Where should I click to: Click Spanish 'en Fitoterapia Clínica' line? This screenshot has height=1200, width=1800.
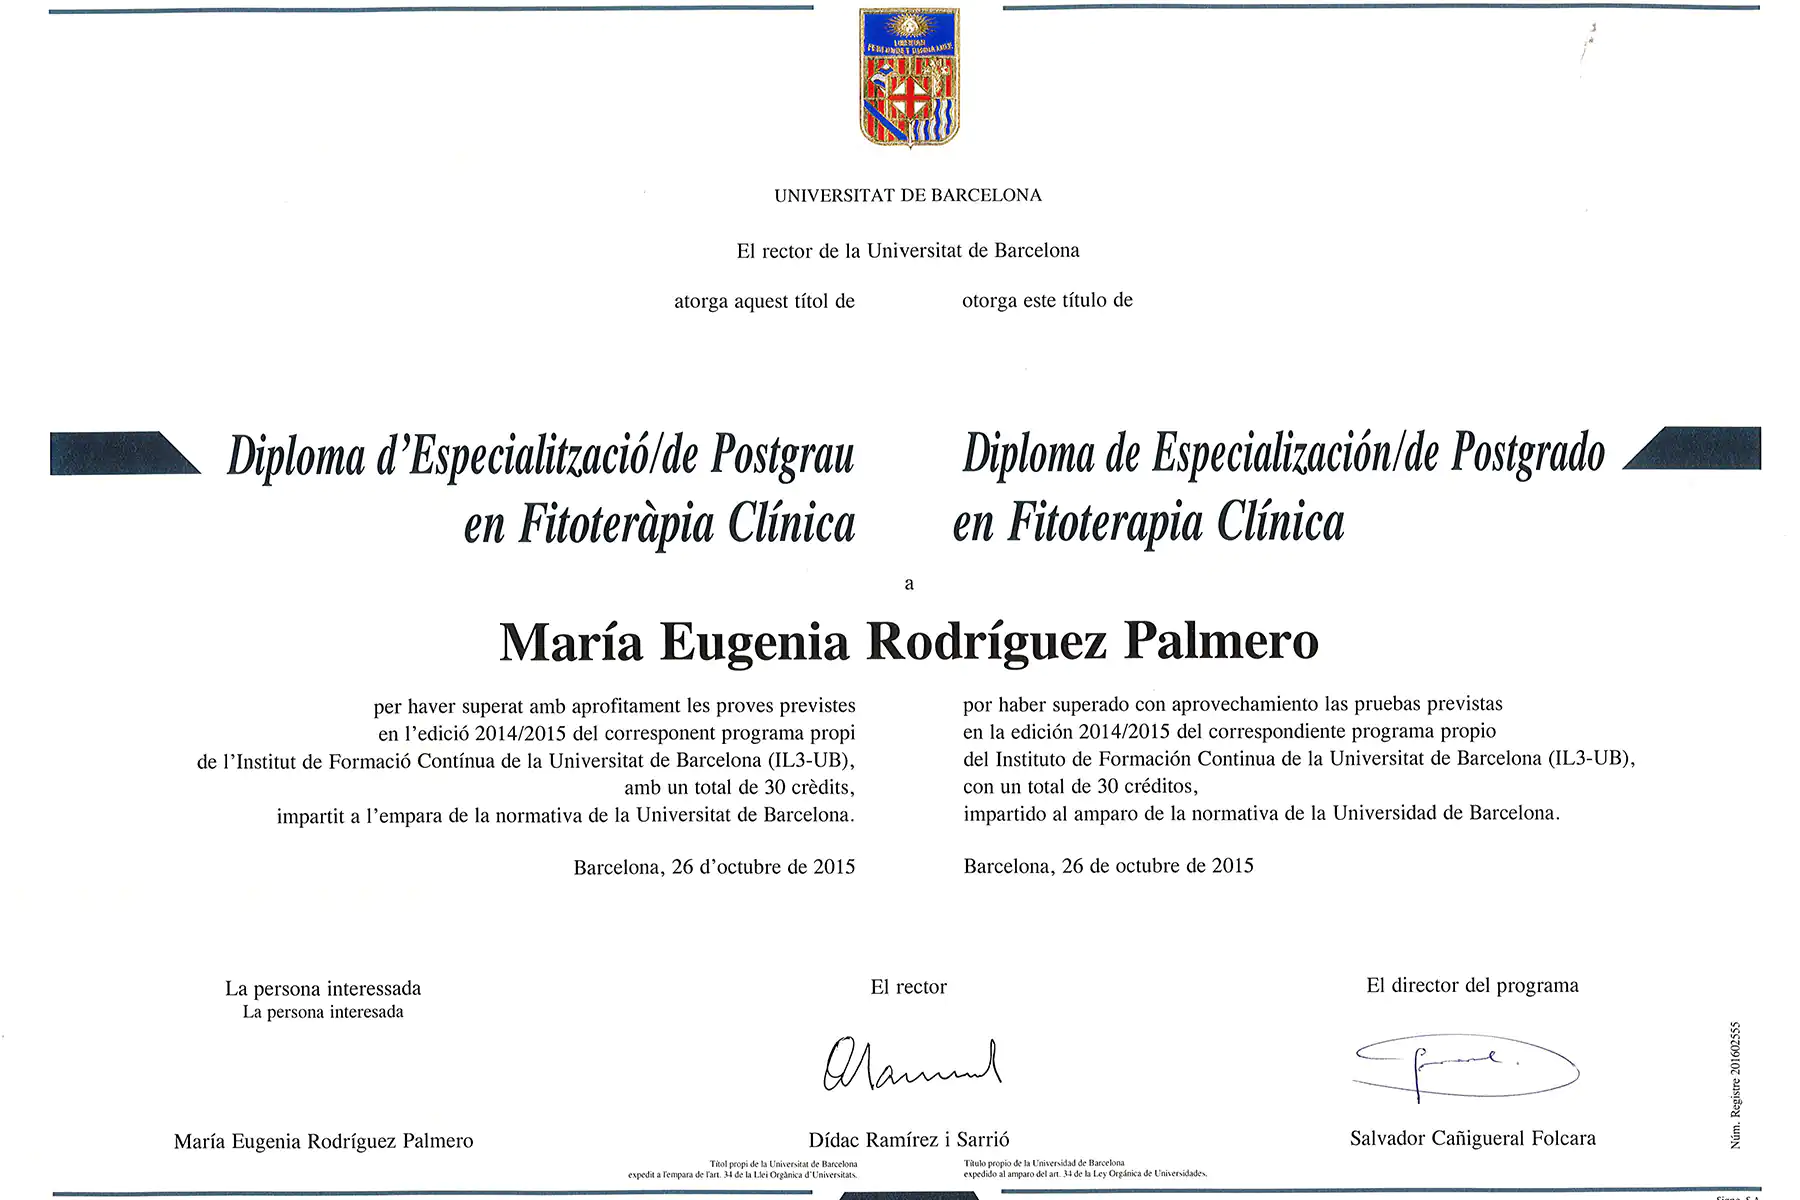coord(1149,522)
